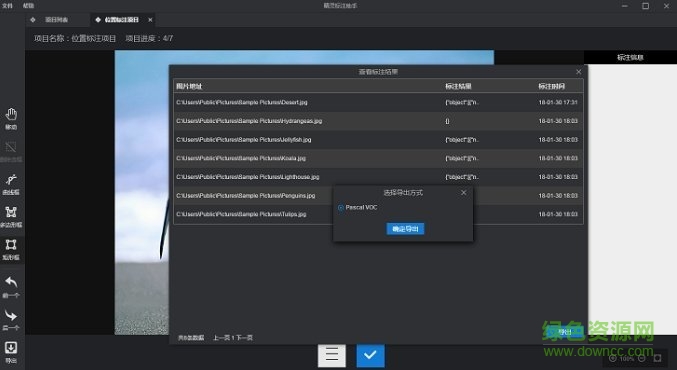Viewport: 677px width, 370px height.
Task: Select the Jellyfish.jpg row path
Action: (244, 139)
